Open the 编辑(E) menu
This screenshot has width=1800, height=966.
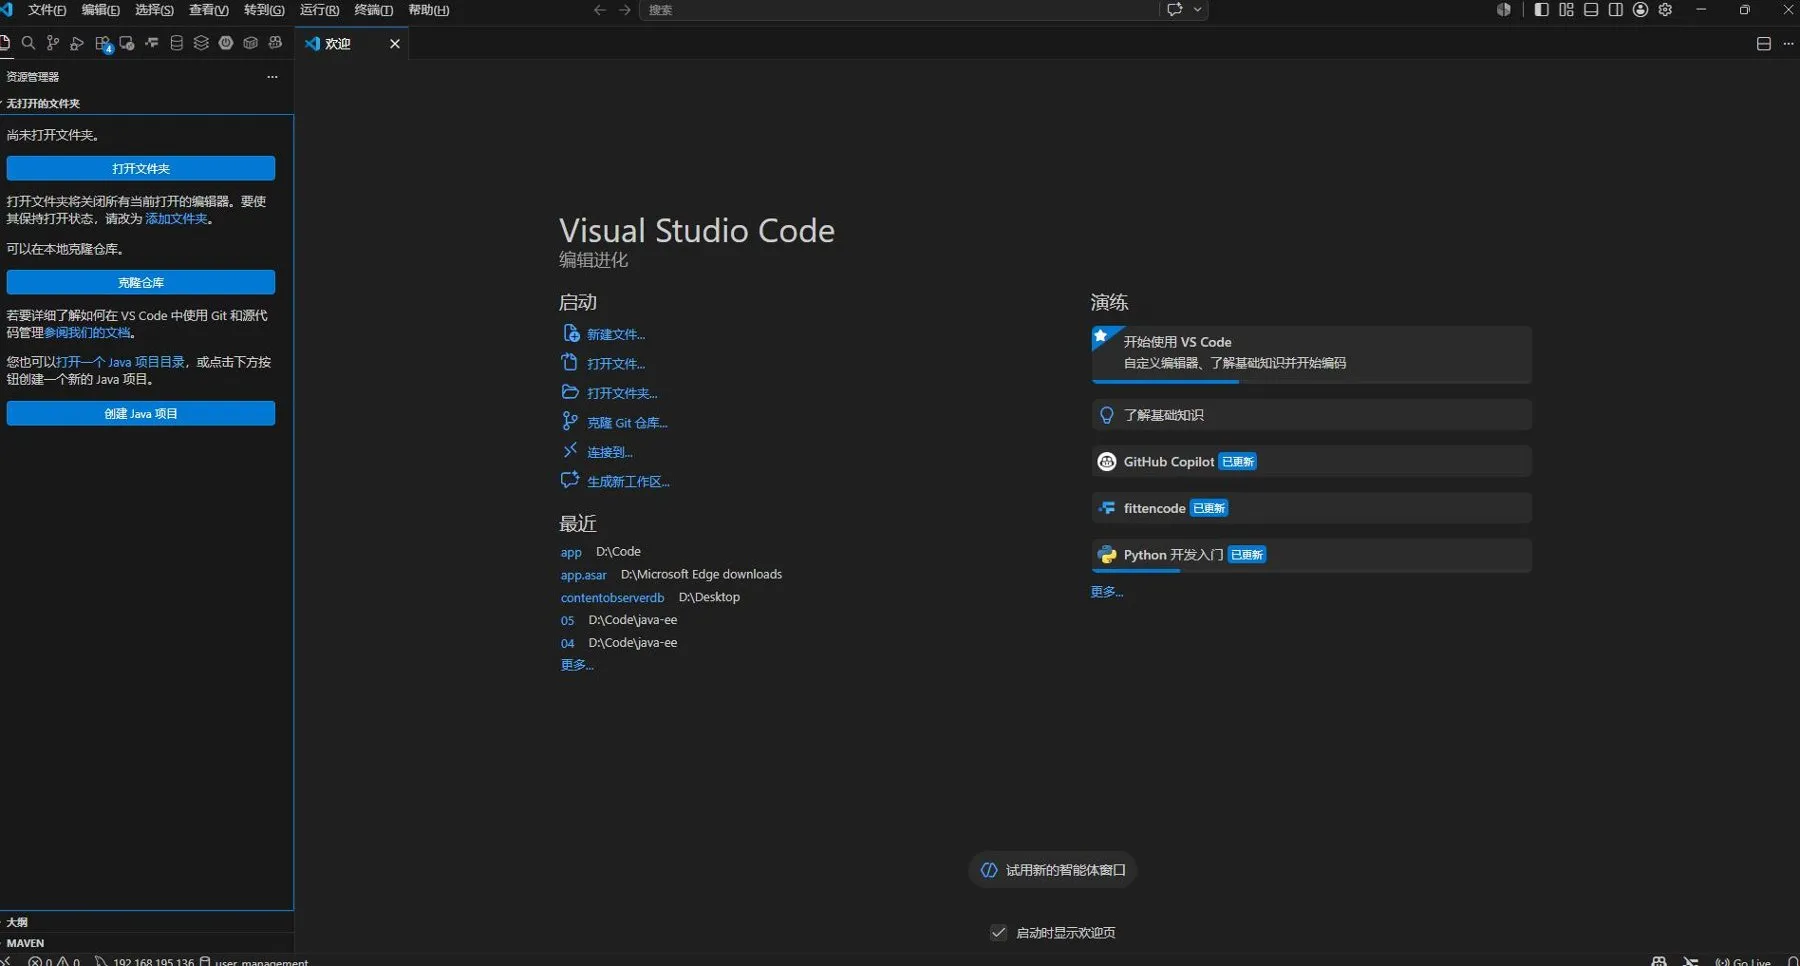coord(100,10)
